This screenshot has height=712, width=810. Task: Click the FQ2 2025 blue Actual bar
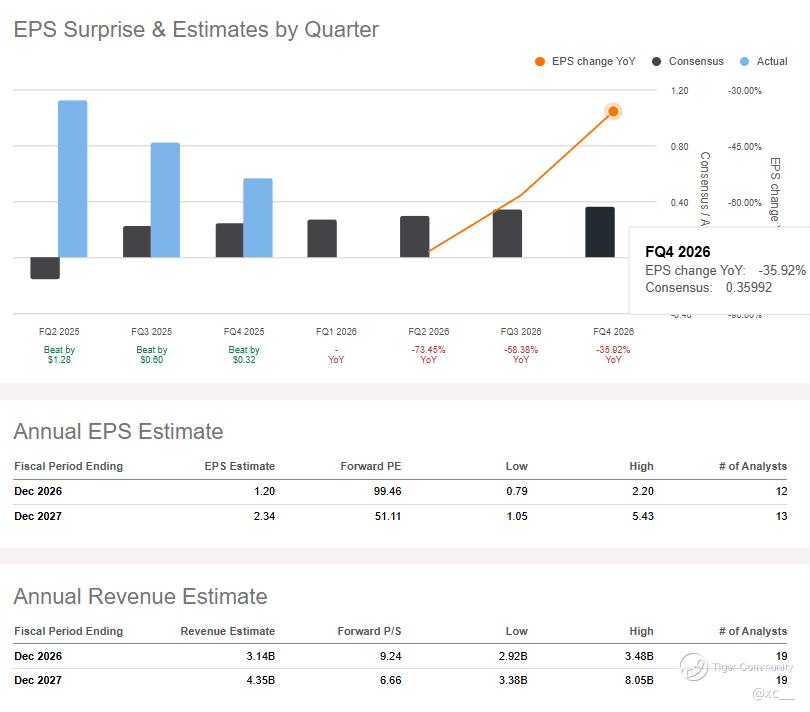pyautogui.click(x=73, y=179)
